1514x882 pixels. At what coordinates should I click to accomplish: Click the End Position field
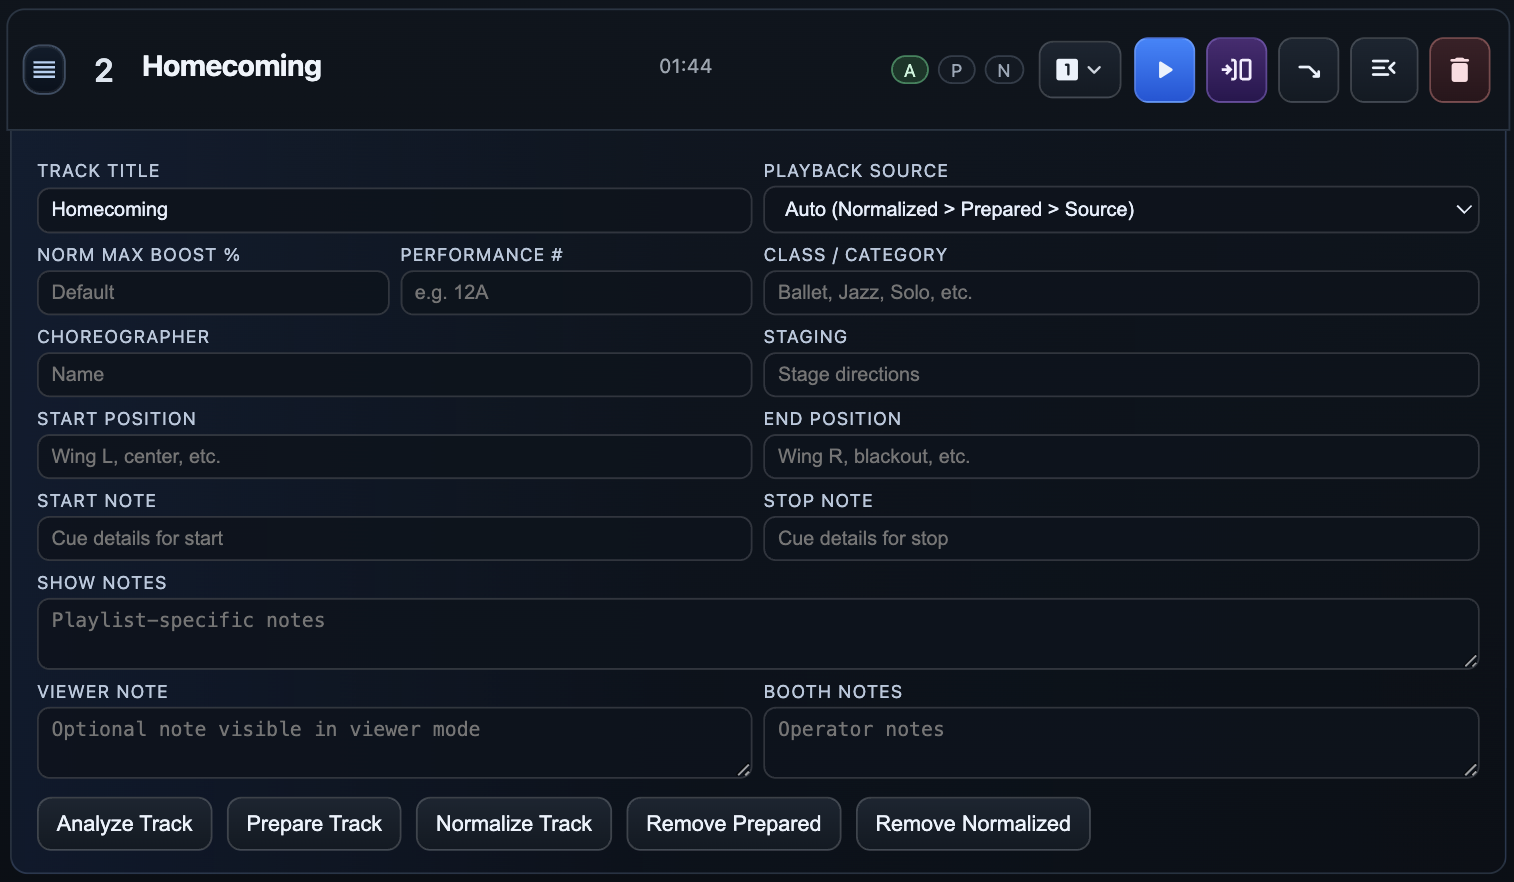(1121, 457)
